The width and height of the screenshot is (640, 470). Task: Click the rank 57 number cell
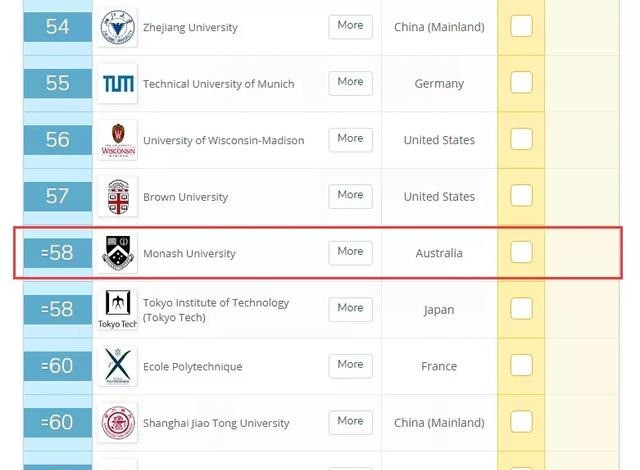point(57,197)
